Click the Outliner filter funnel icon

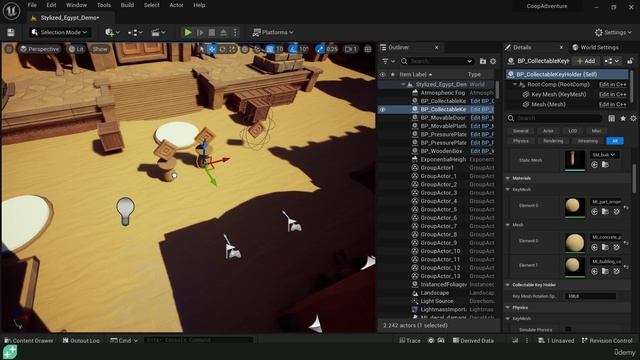point(385,61)
